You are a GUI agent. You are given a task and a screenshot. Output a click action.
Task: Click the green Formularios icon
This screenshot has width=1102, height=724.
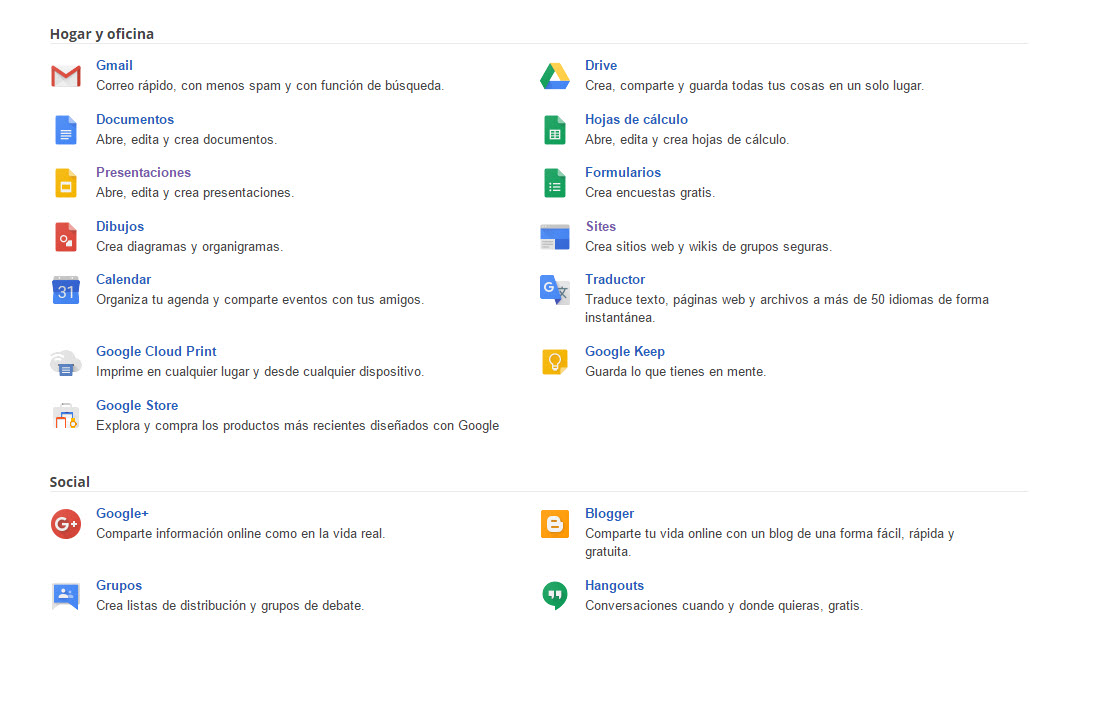point(555,183)
